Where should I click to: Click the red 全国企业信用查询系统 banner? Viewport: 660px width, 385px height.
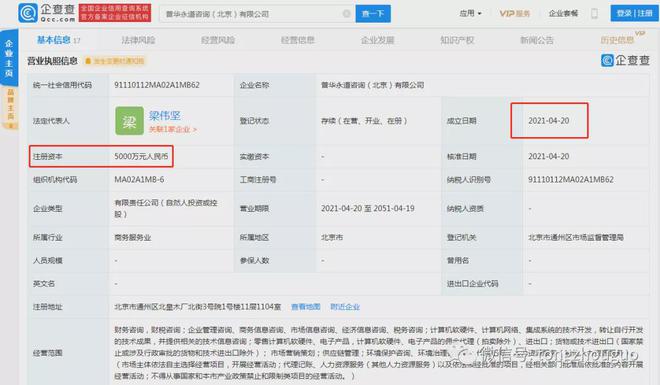coord(115,13)
